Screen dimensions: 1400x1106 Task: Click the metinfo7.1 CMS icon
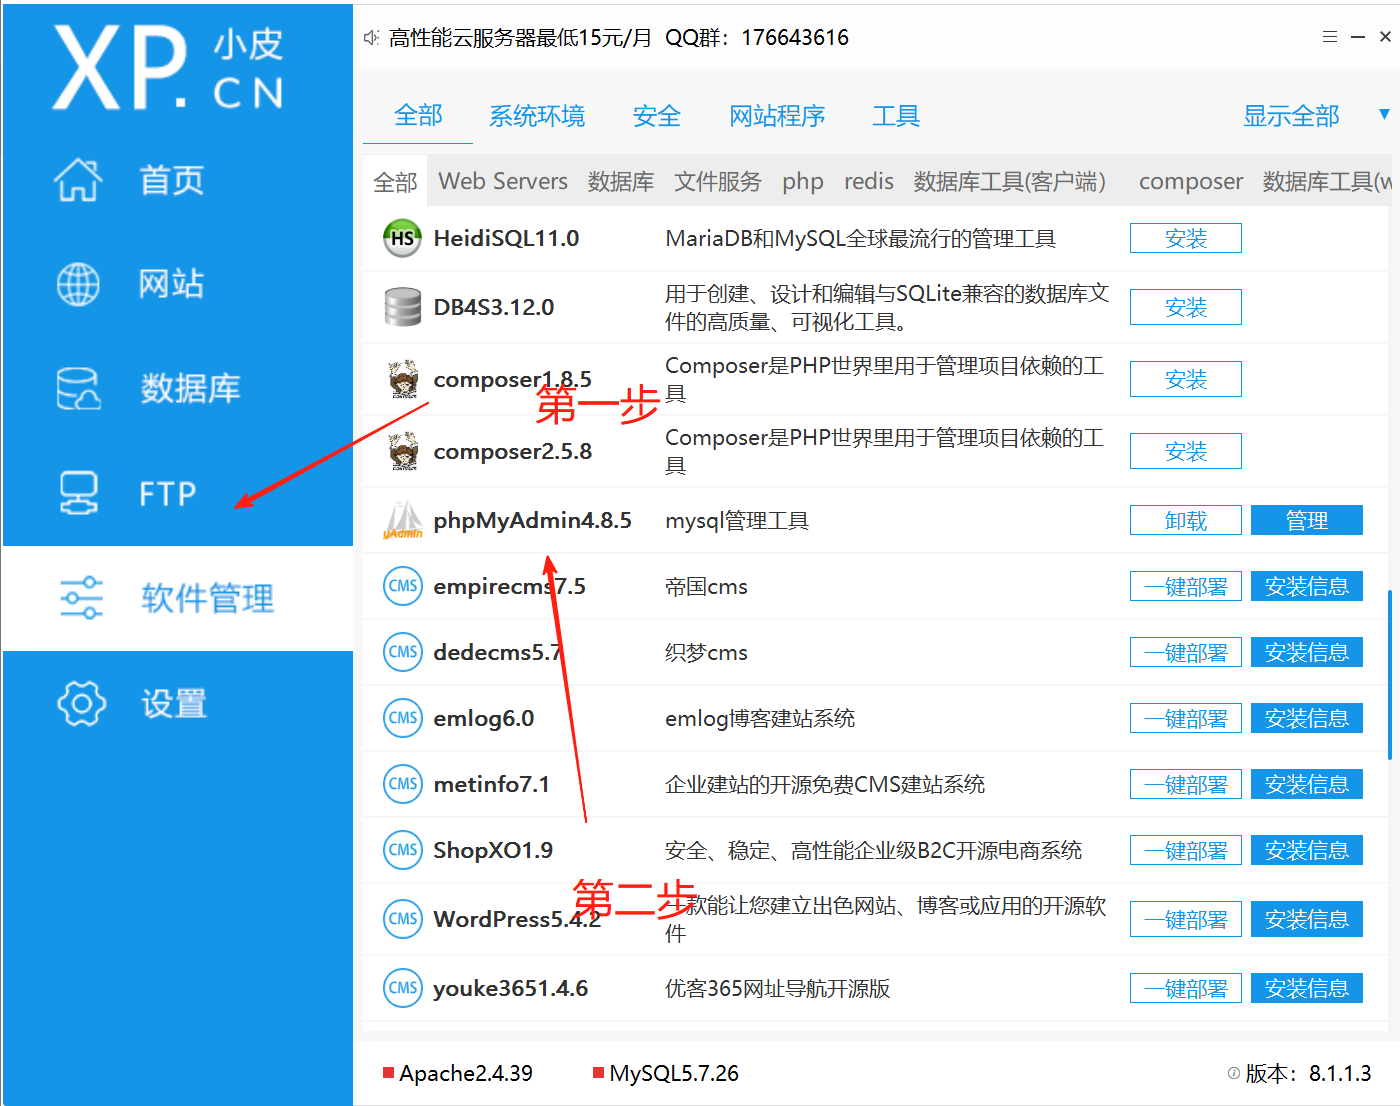pyautogui.click(x=403, y=784)
